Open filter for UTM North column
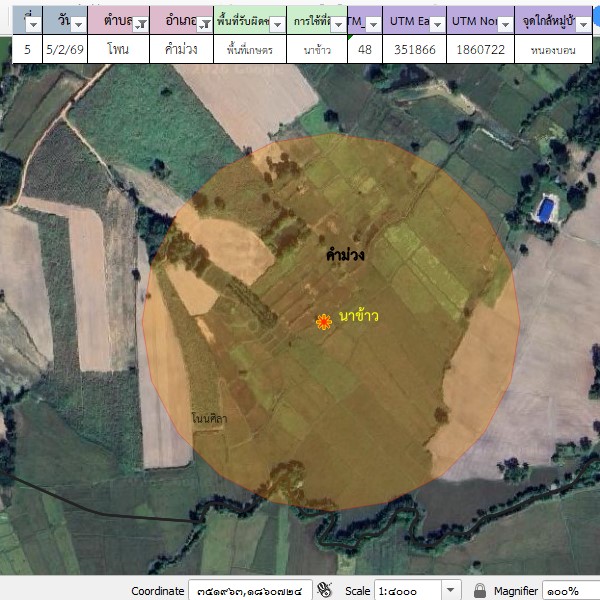The width and height of the screenshot is (600, 600). pos(506,23)
